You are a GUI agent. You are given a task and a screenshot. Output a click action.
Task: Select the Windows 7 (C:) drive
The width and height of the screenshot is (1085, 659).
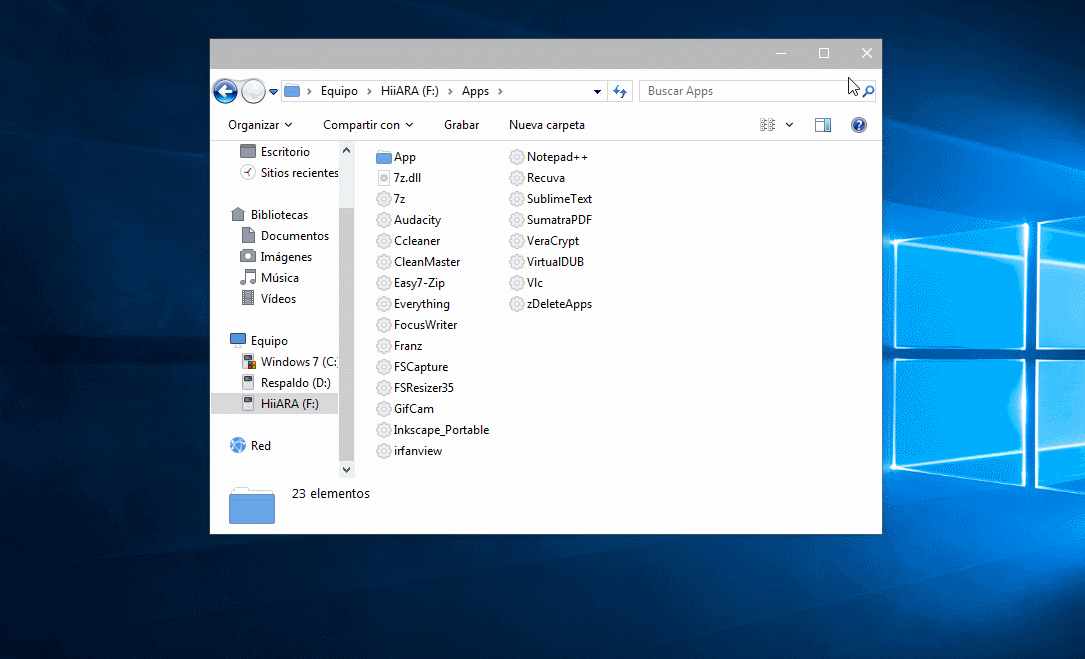289,361
